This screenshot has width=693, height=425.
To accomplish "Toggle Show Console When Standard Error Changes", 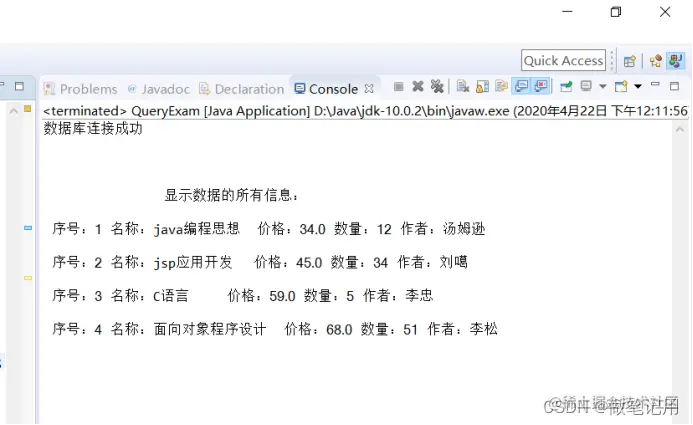I will (x=541, y=86).
